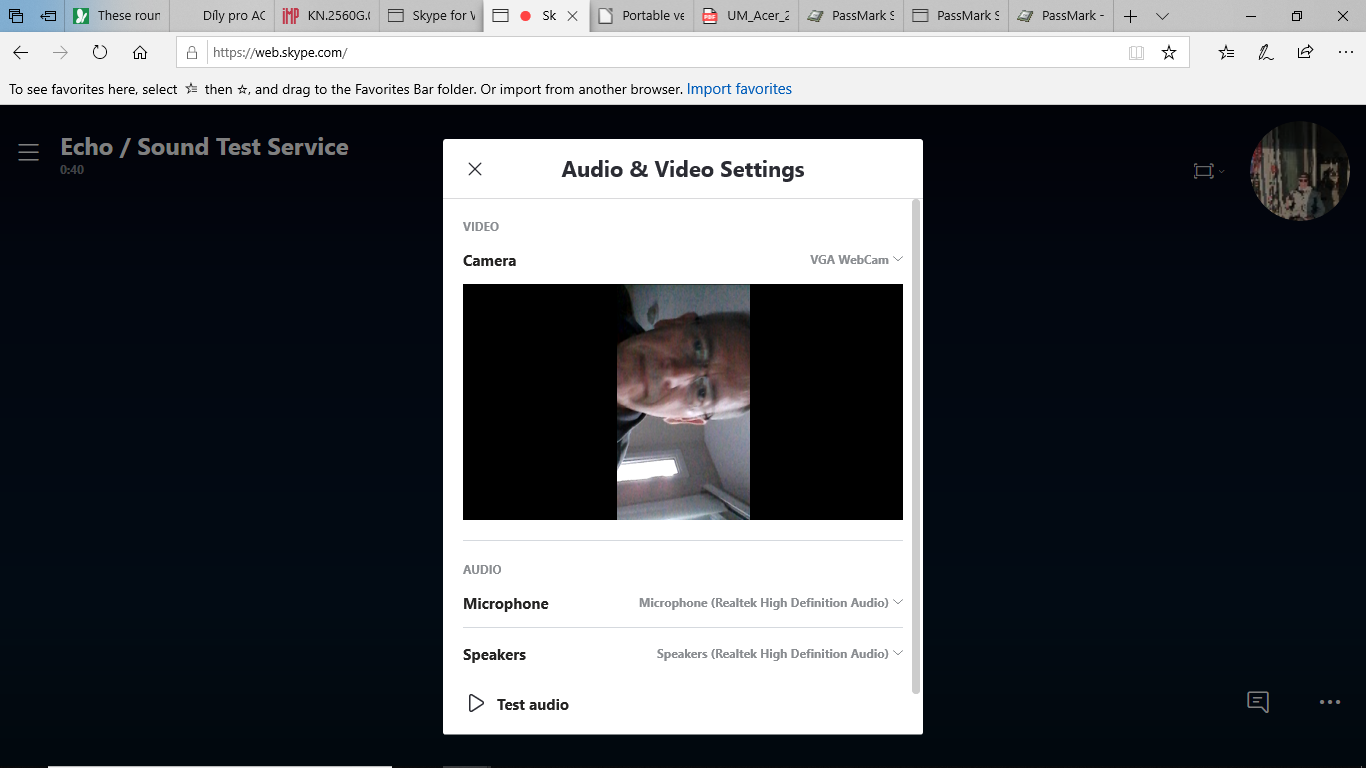Screen dimensions: 1366x768
Task: Click the Echo / Sound Test Service title
Action: [x=204, y=147]
